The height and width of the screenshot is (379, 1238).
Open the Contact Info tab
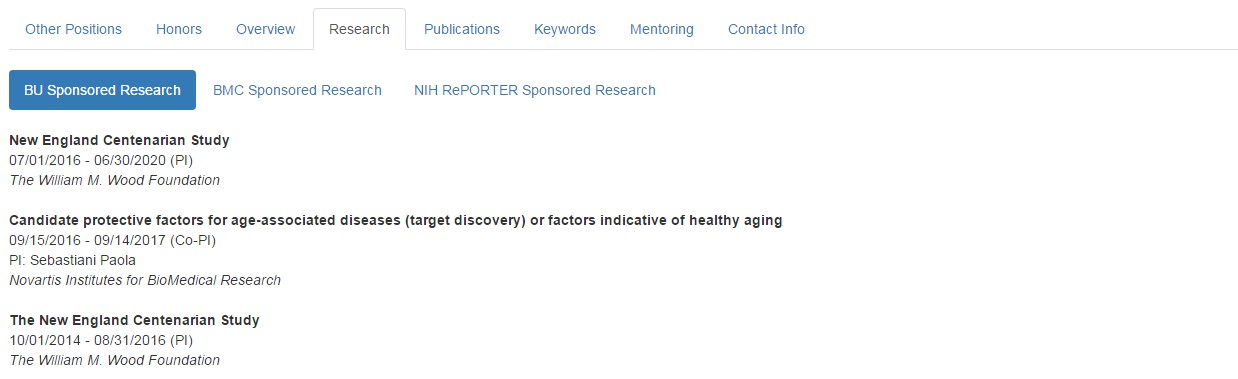click(x=766, y=29)
